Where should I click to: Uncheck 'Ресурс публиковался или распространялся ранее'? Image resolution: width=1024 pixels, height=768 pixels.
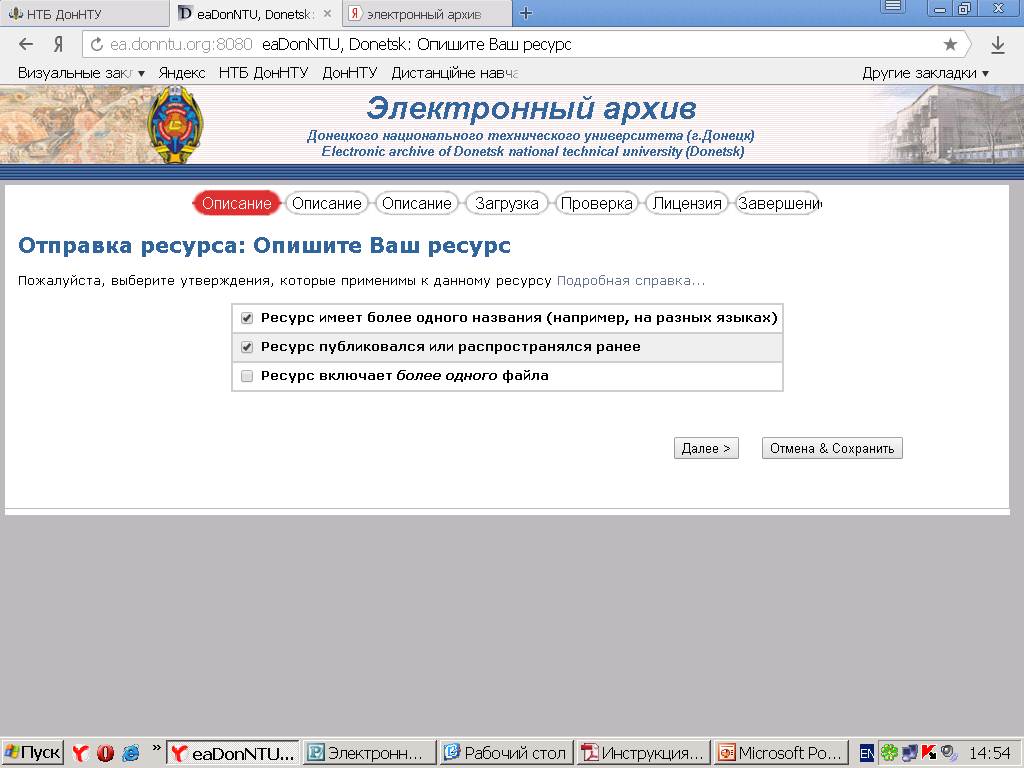pyautogui.click(x=247, y=347)
